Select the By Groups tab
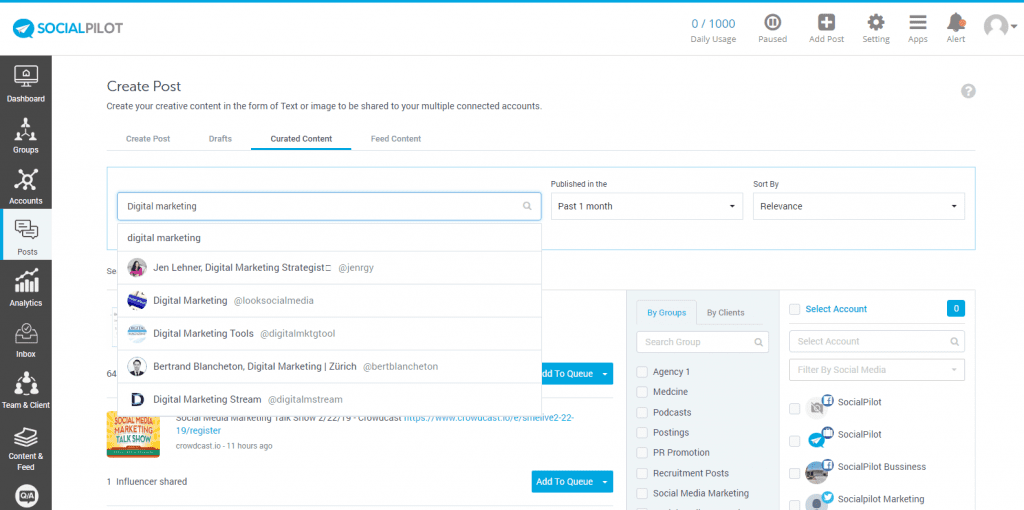Viewport: 1024px width, 510px height. (667, 313)
